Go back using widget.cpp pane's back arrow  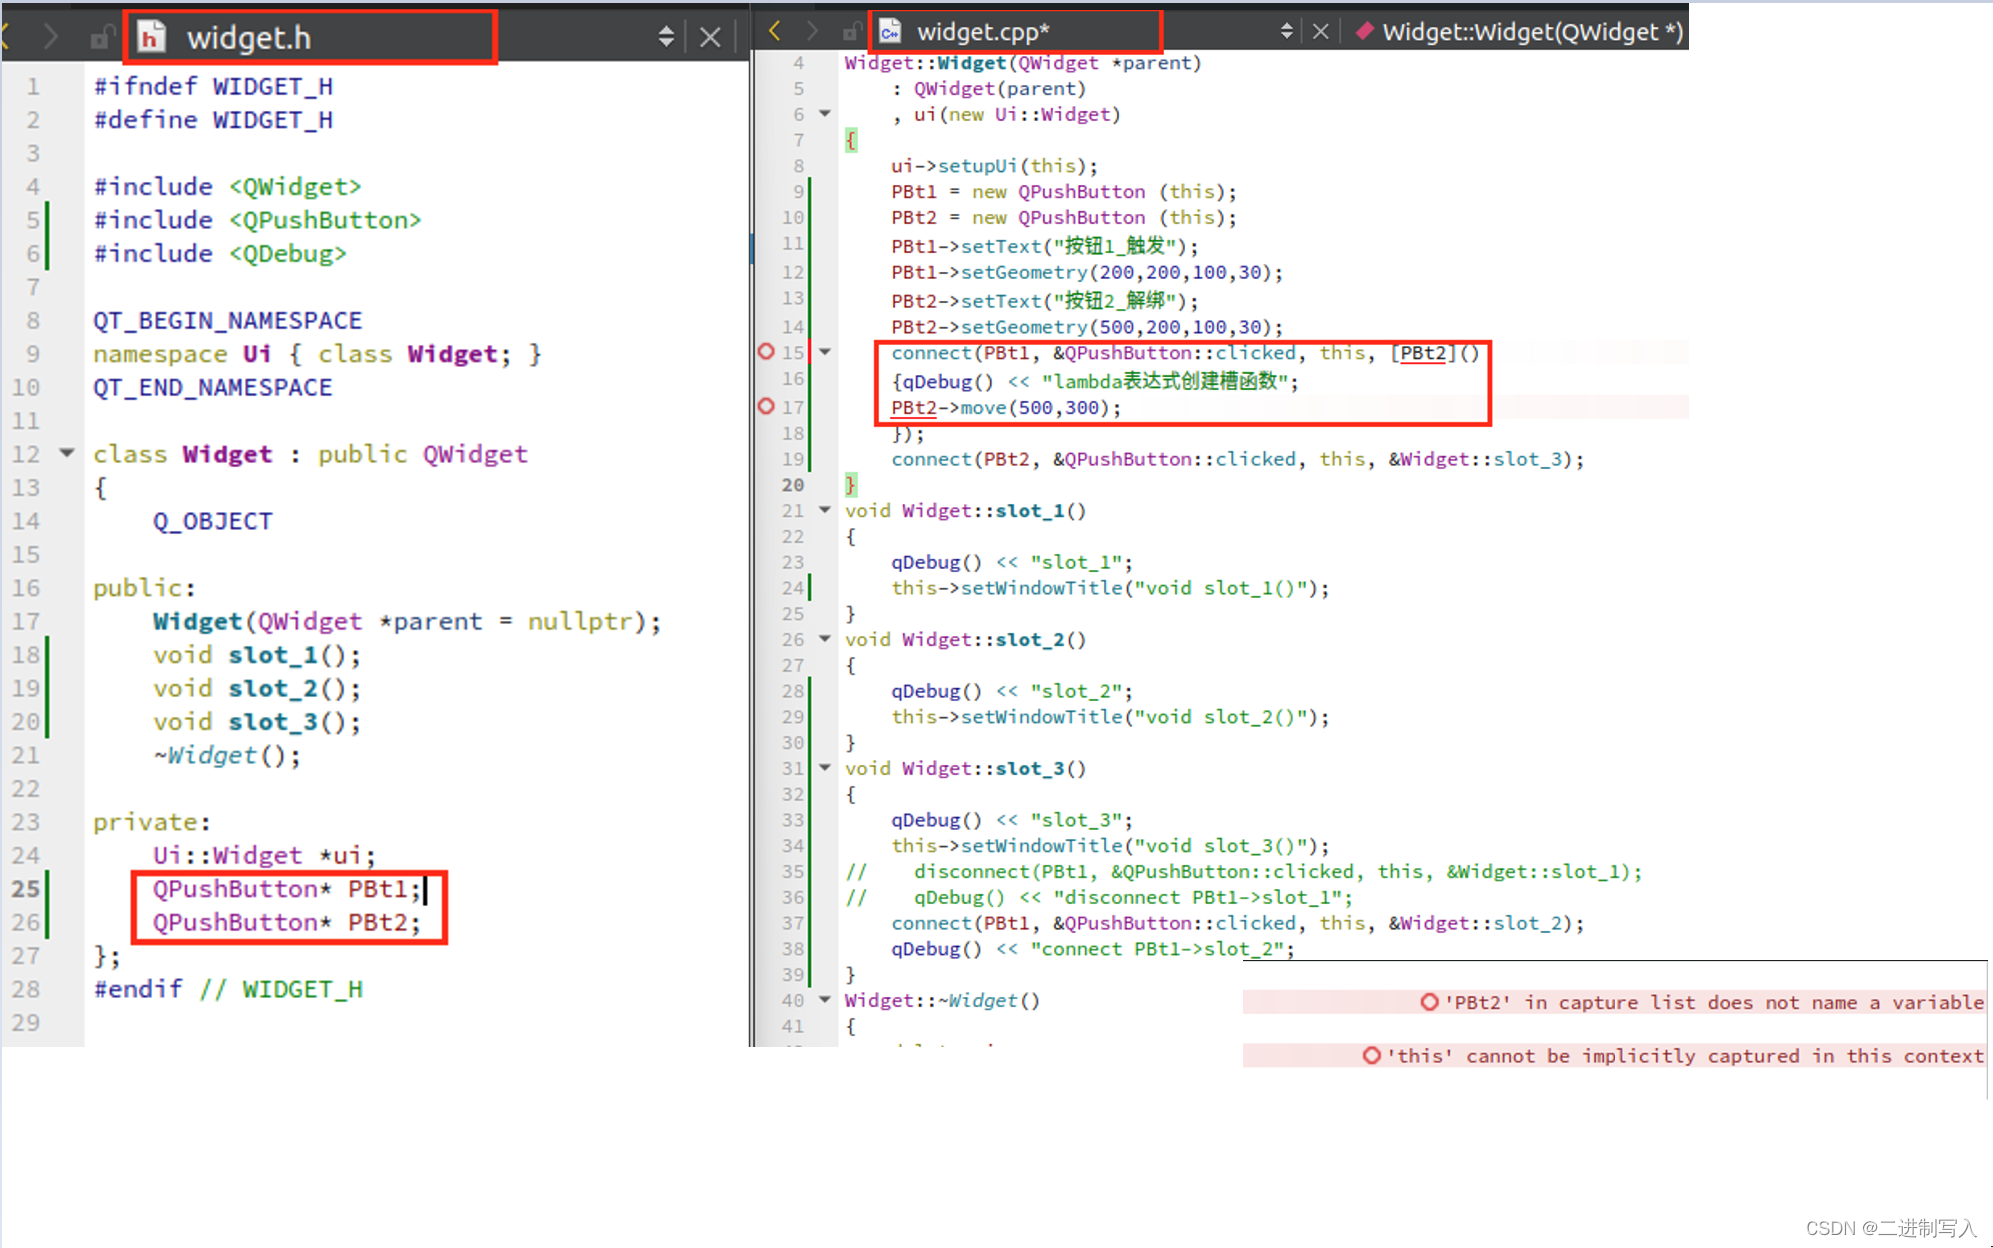[x=775, y=31]
